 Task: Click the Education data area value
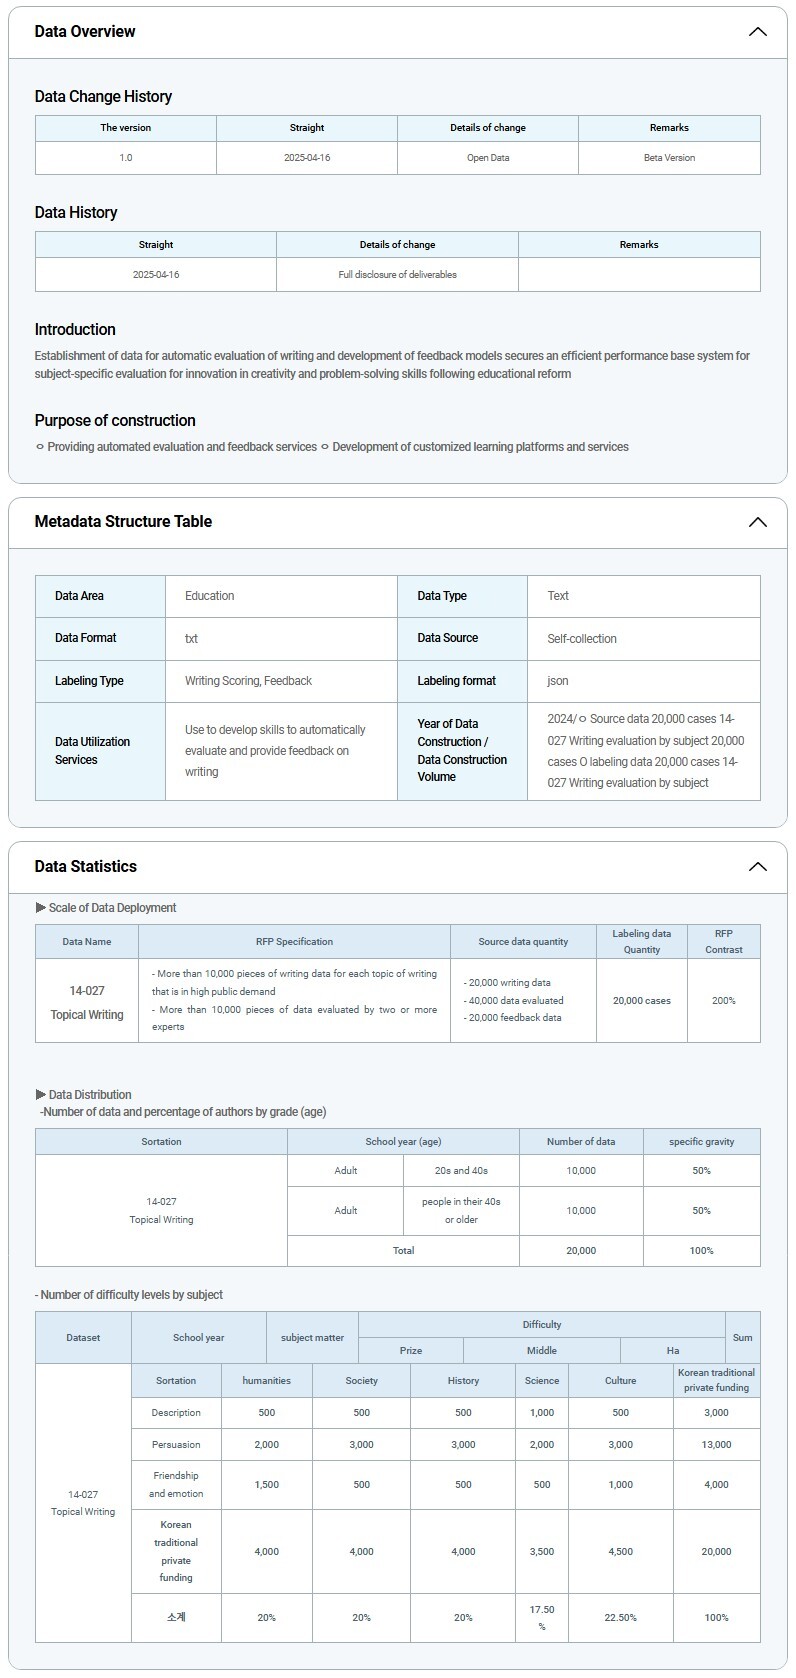tap(210, 596)
